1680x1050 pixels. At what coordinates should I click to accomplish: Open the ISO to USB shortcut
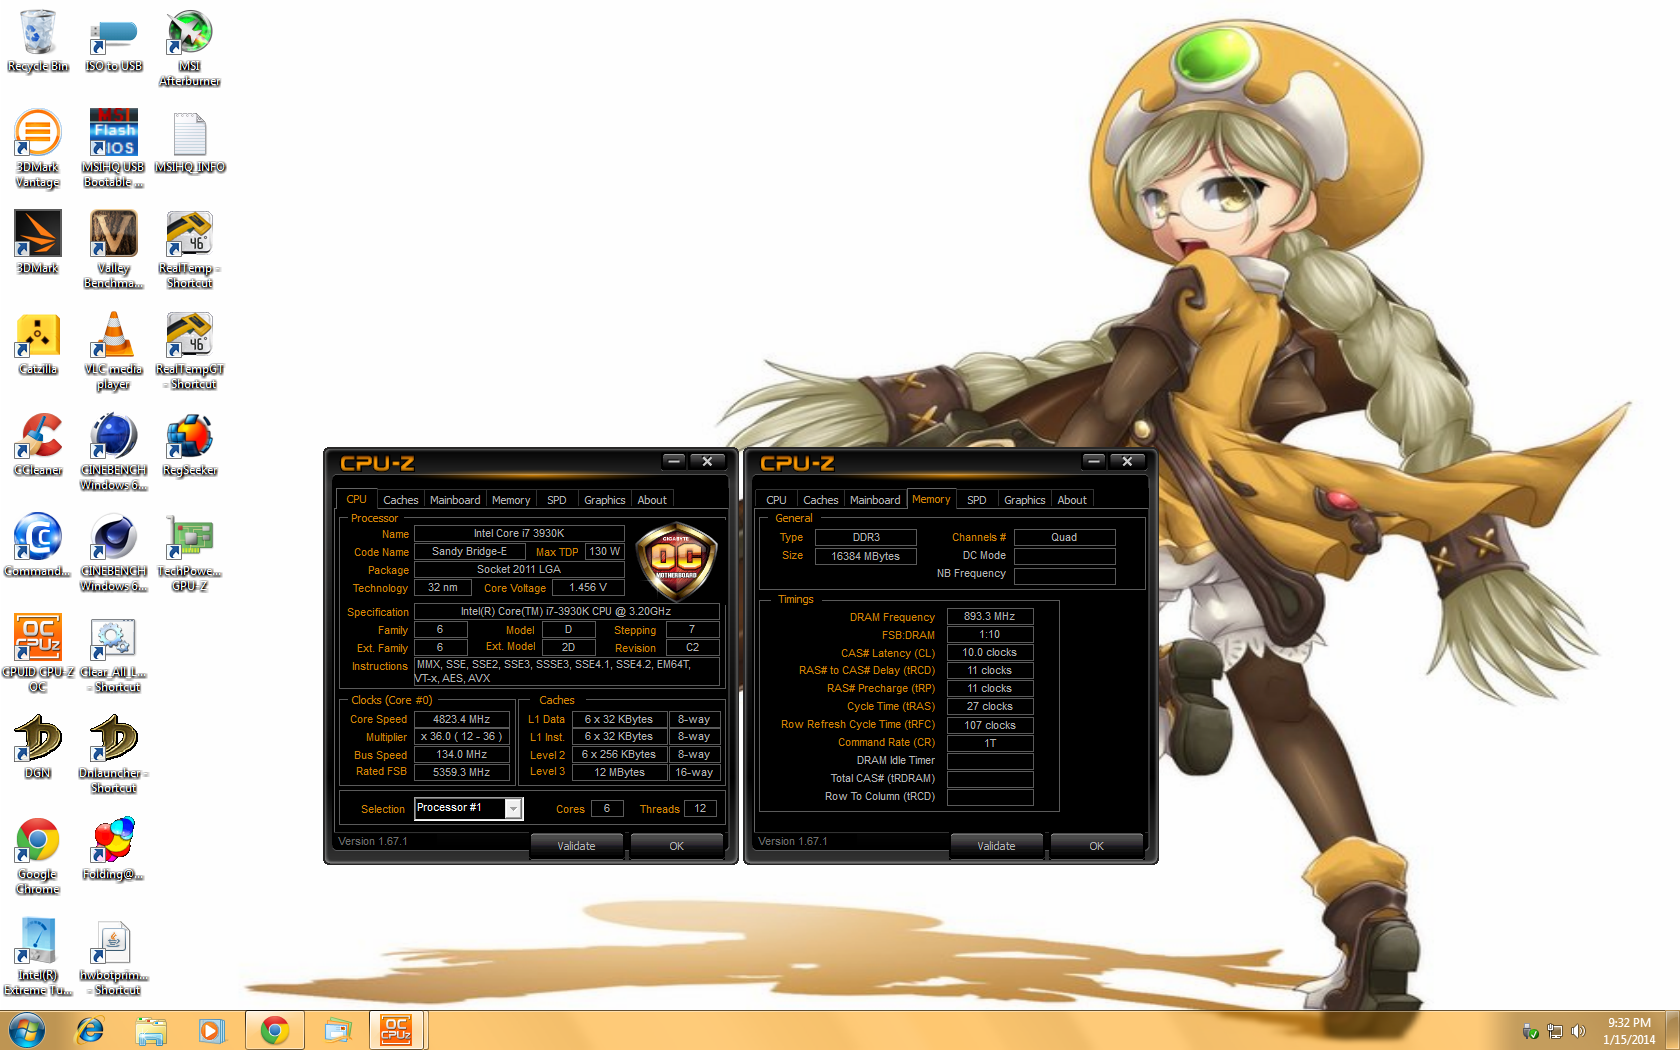(114, 41)
